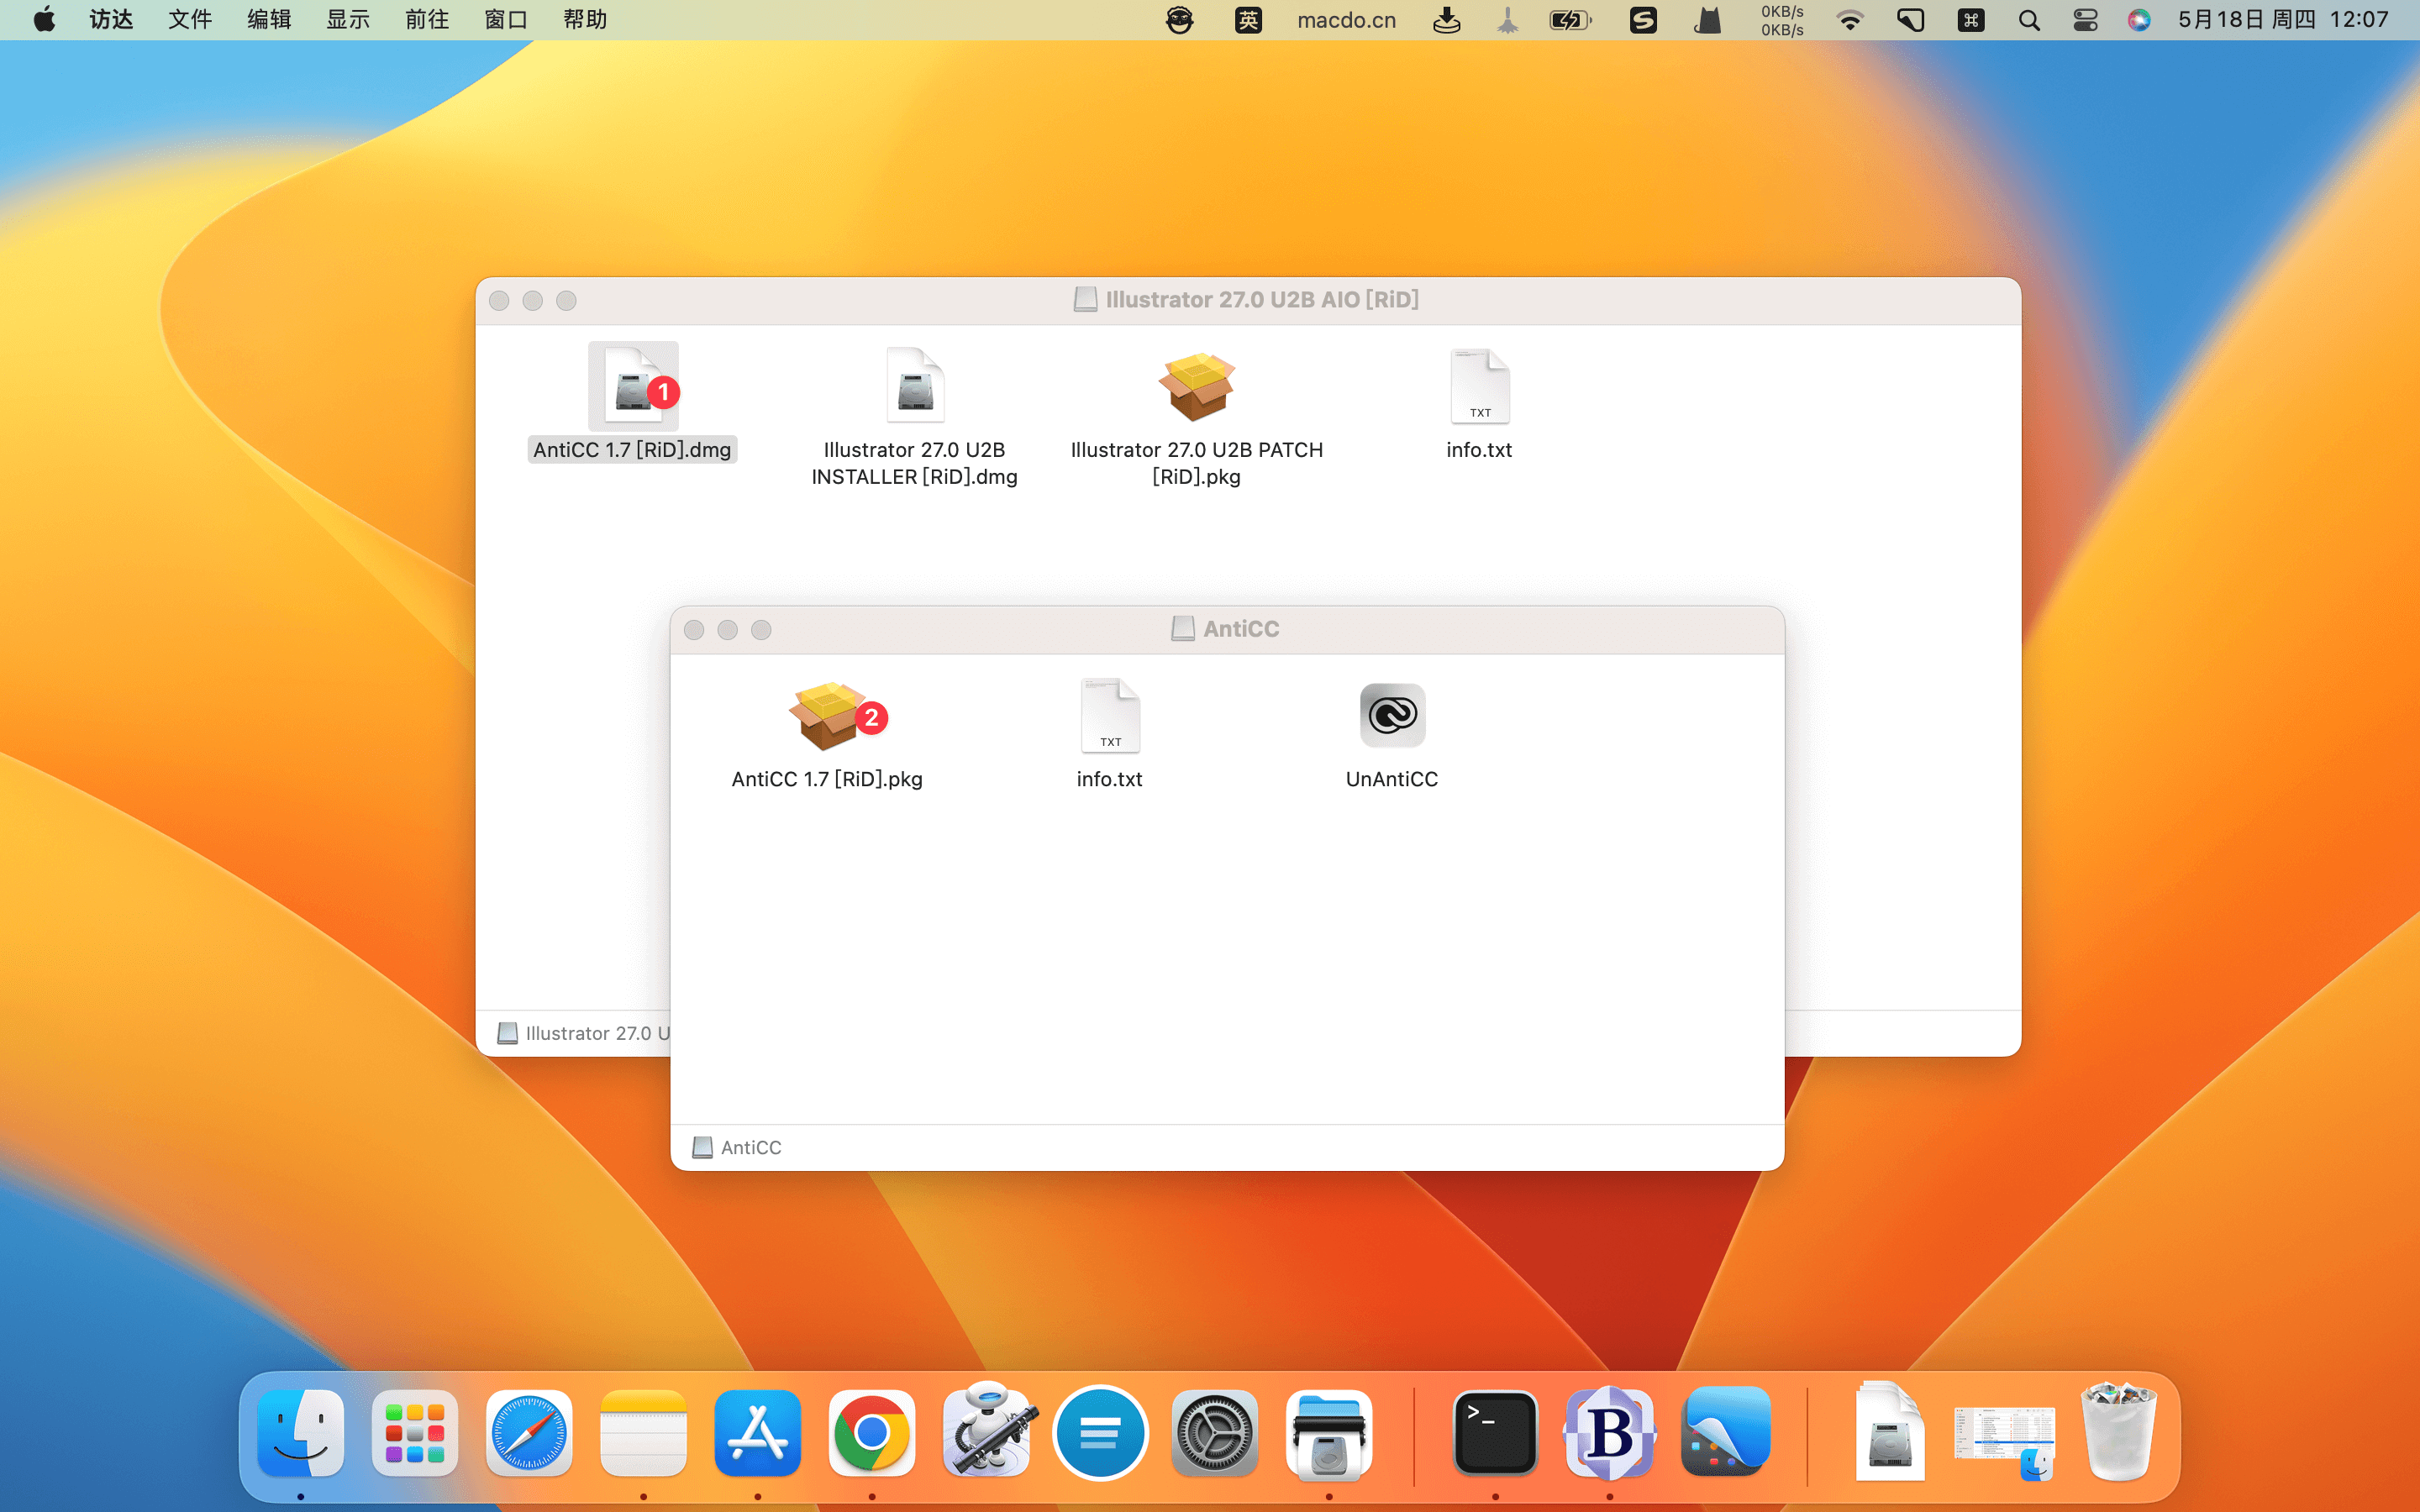
Task: Select info.txt in the AntiCC window
Action: coord(1109,716)
